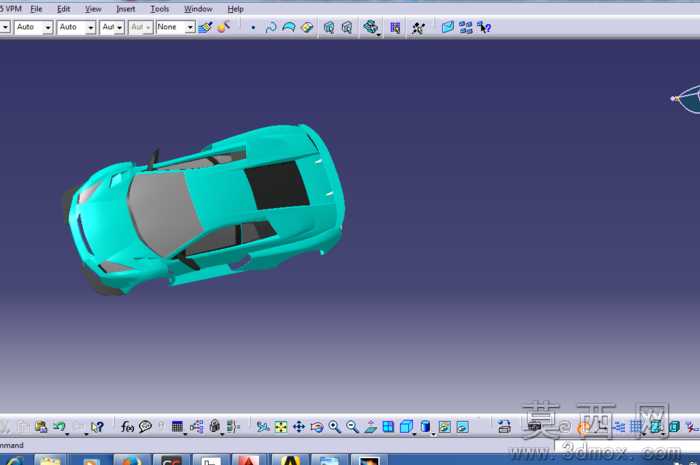Open the File menu
The width and height of the screenshot is (700, 465).
click(36, 9)
